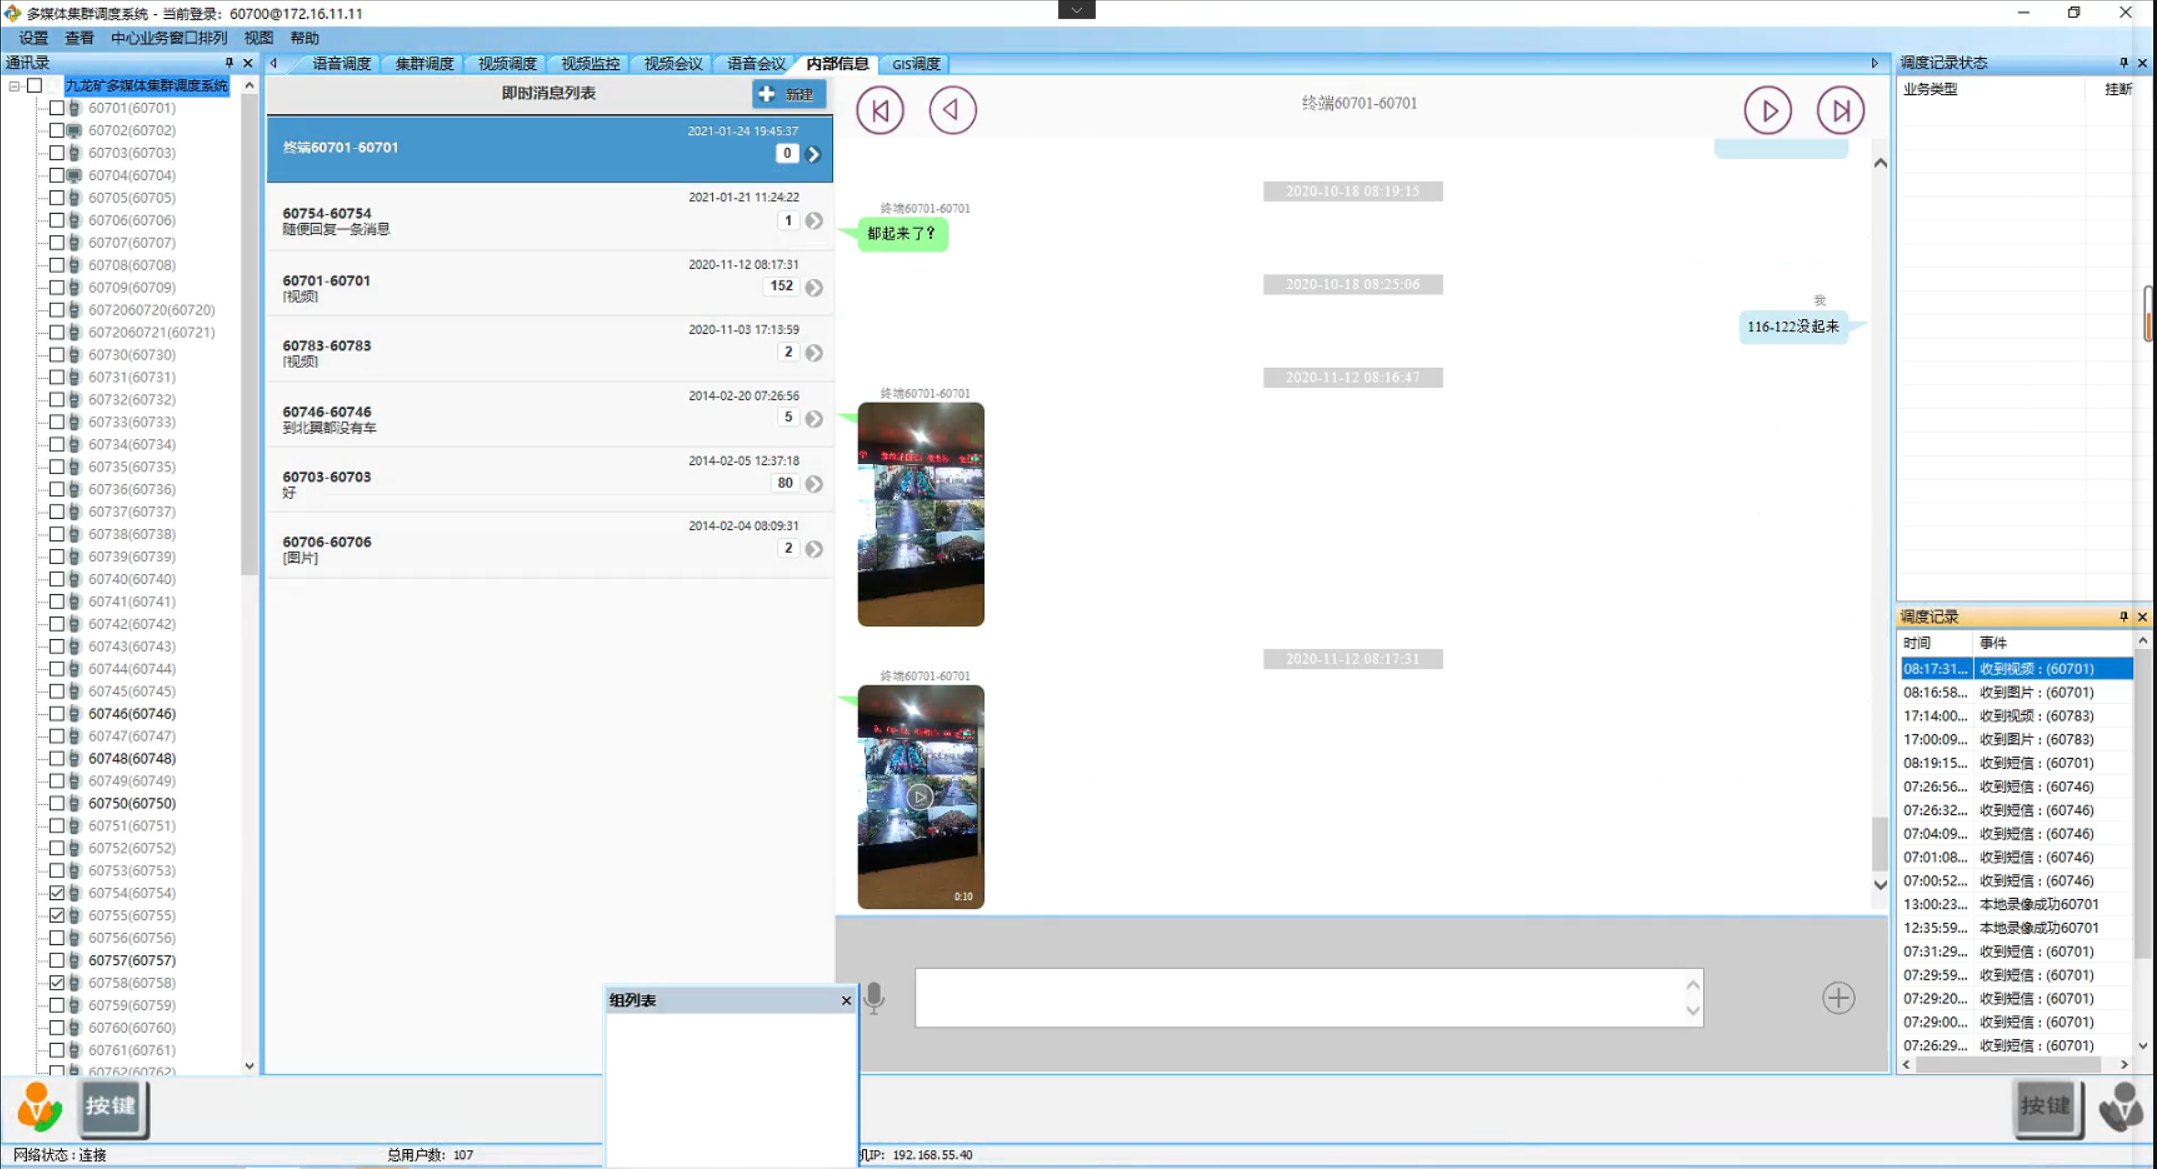Check the 60701(60701) contact checkbox
2157x1169 pixels.
click(x=57, y=108)
